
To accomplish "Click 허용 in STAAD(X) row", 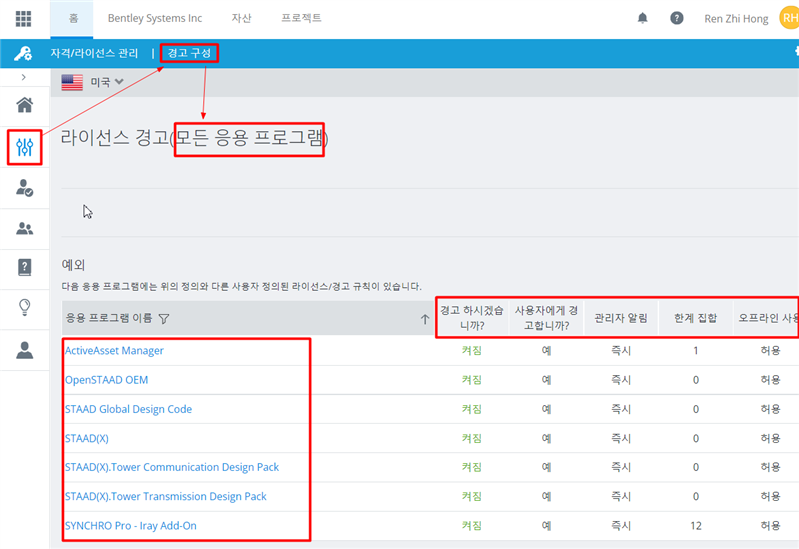I will [x=770, y=438].
